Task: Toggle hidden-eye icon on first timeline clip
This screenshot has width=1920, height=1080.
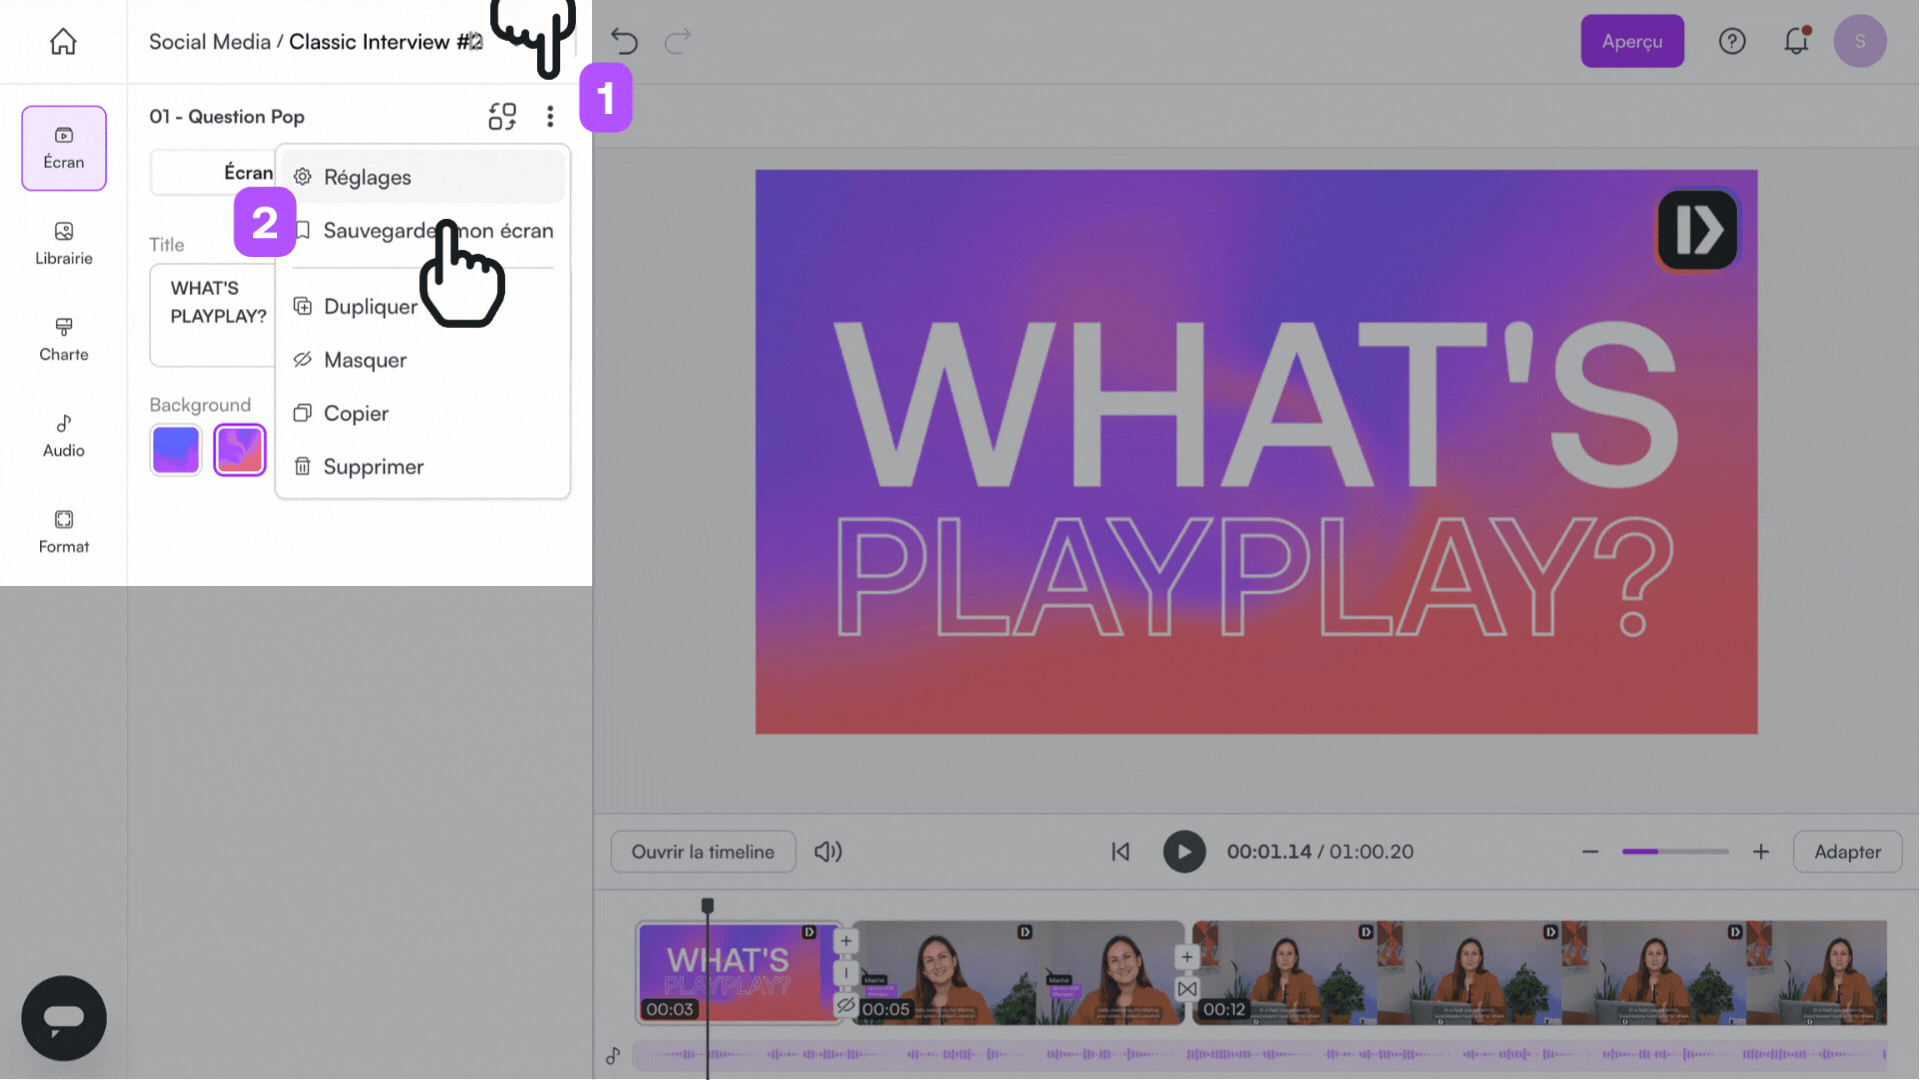Action: [x=846, y=1004]
